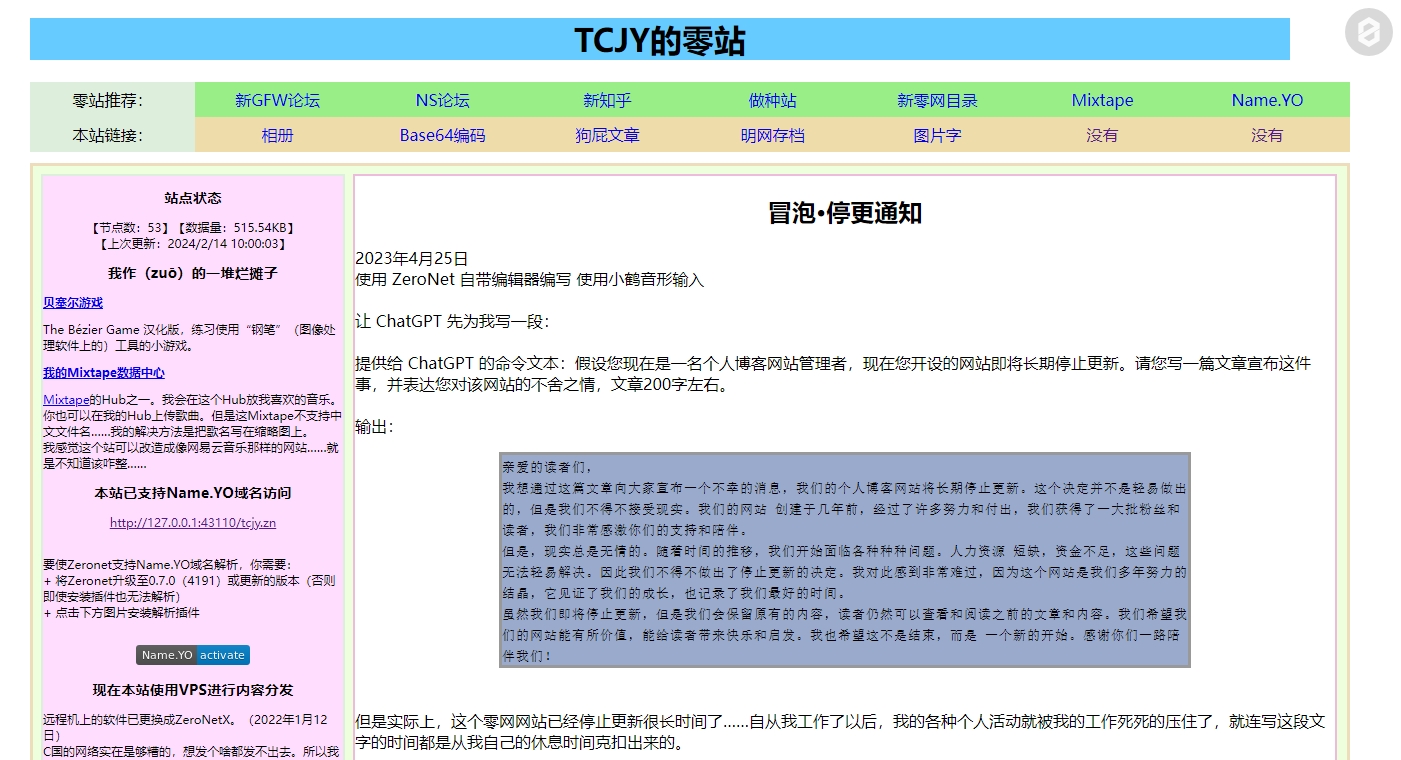Visit the NS论坛 link

[x=442, y=100]
